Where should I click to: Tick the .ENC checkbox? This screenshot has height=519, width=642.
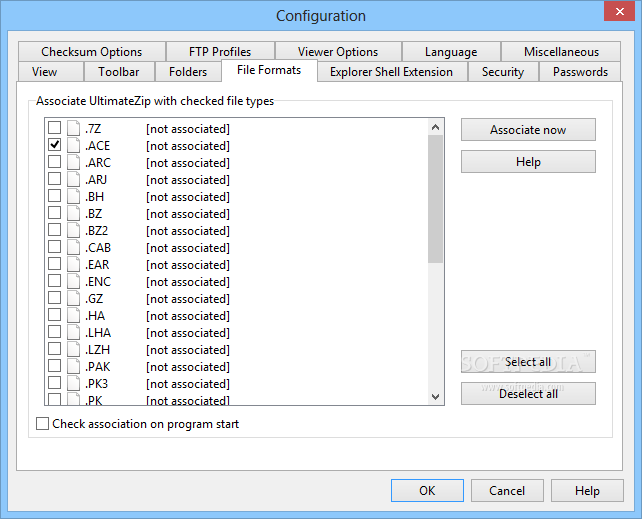point(54,280)
